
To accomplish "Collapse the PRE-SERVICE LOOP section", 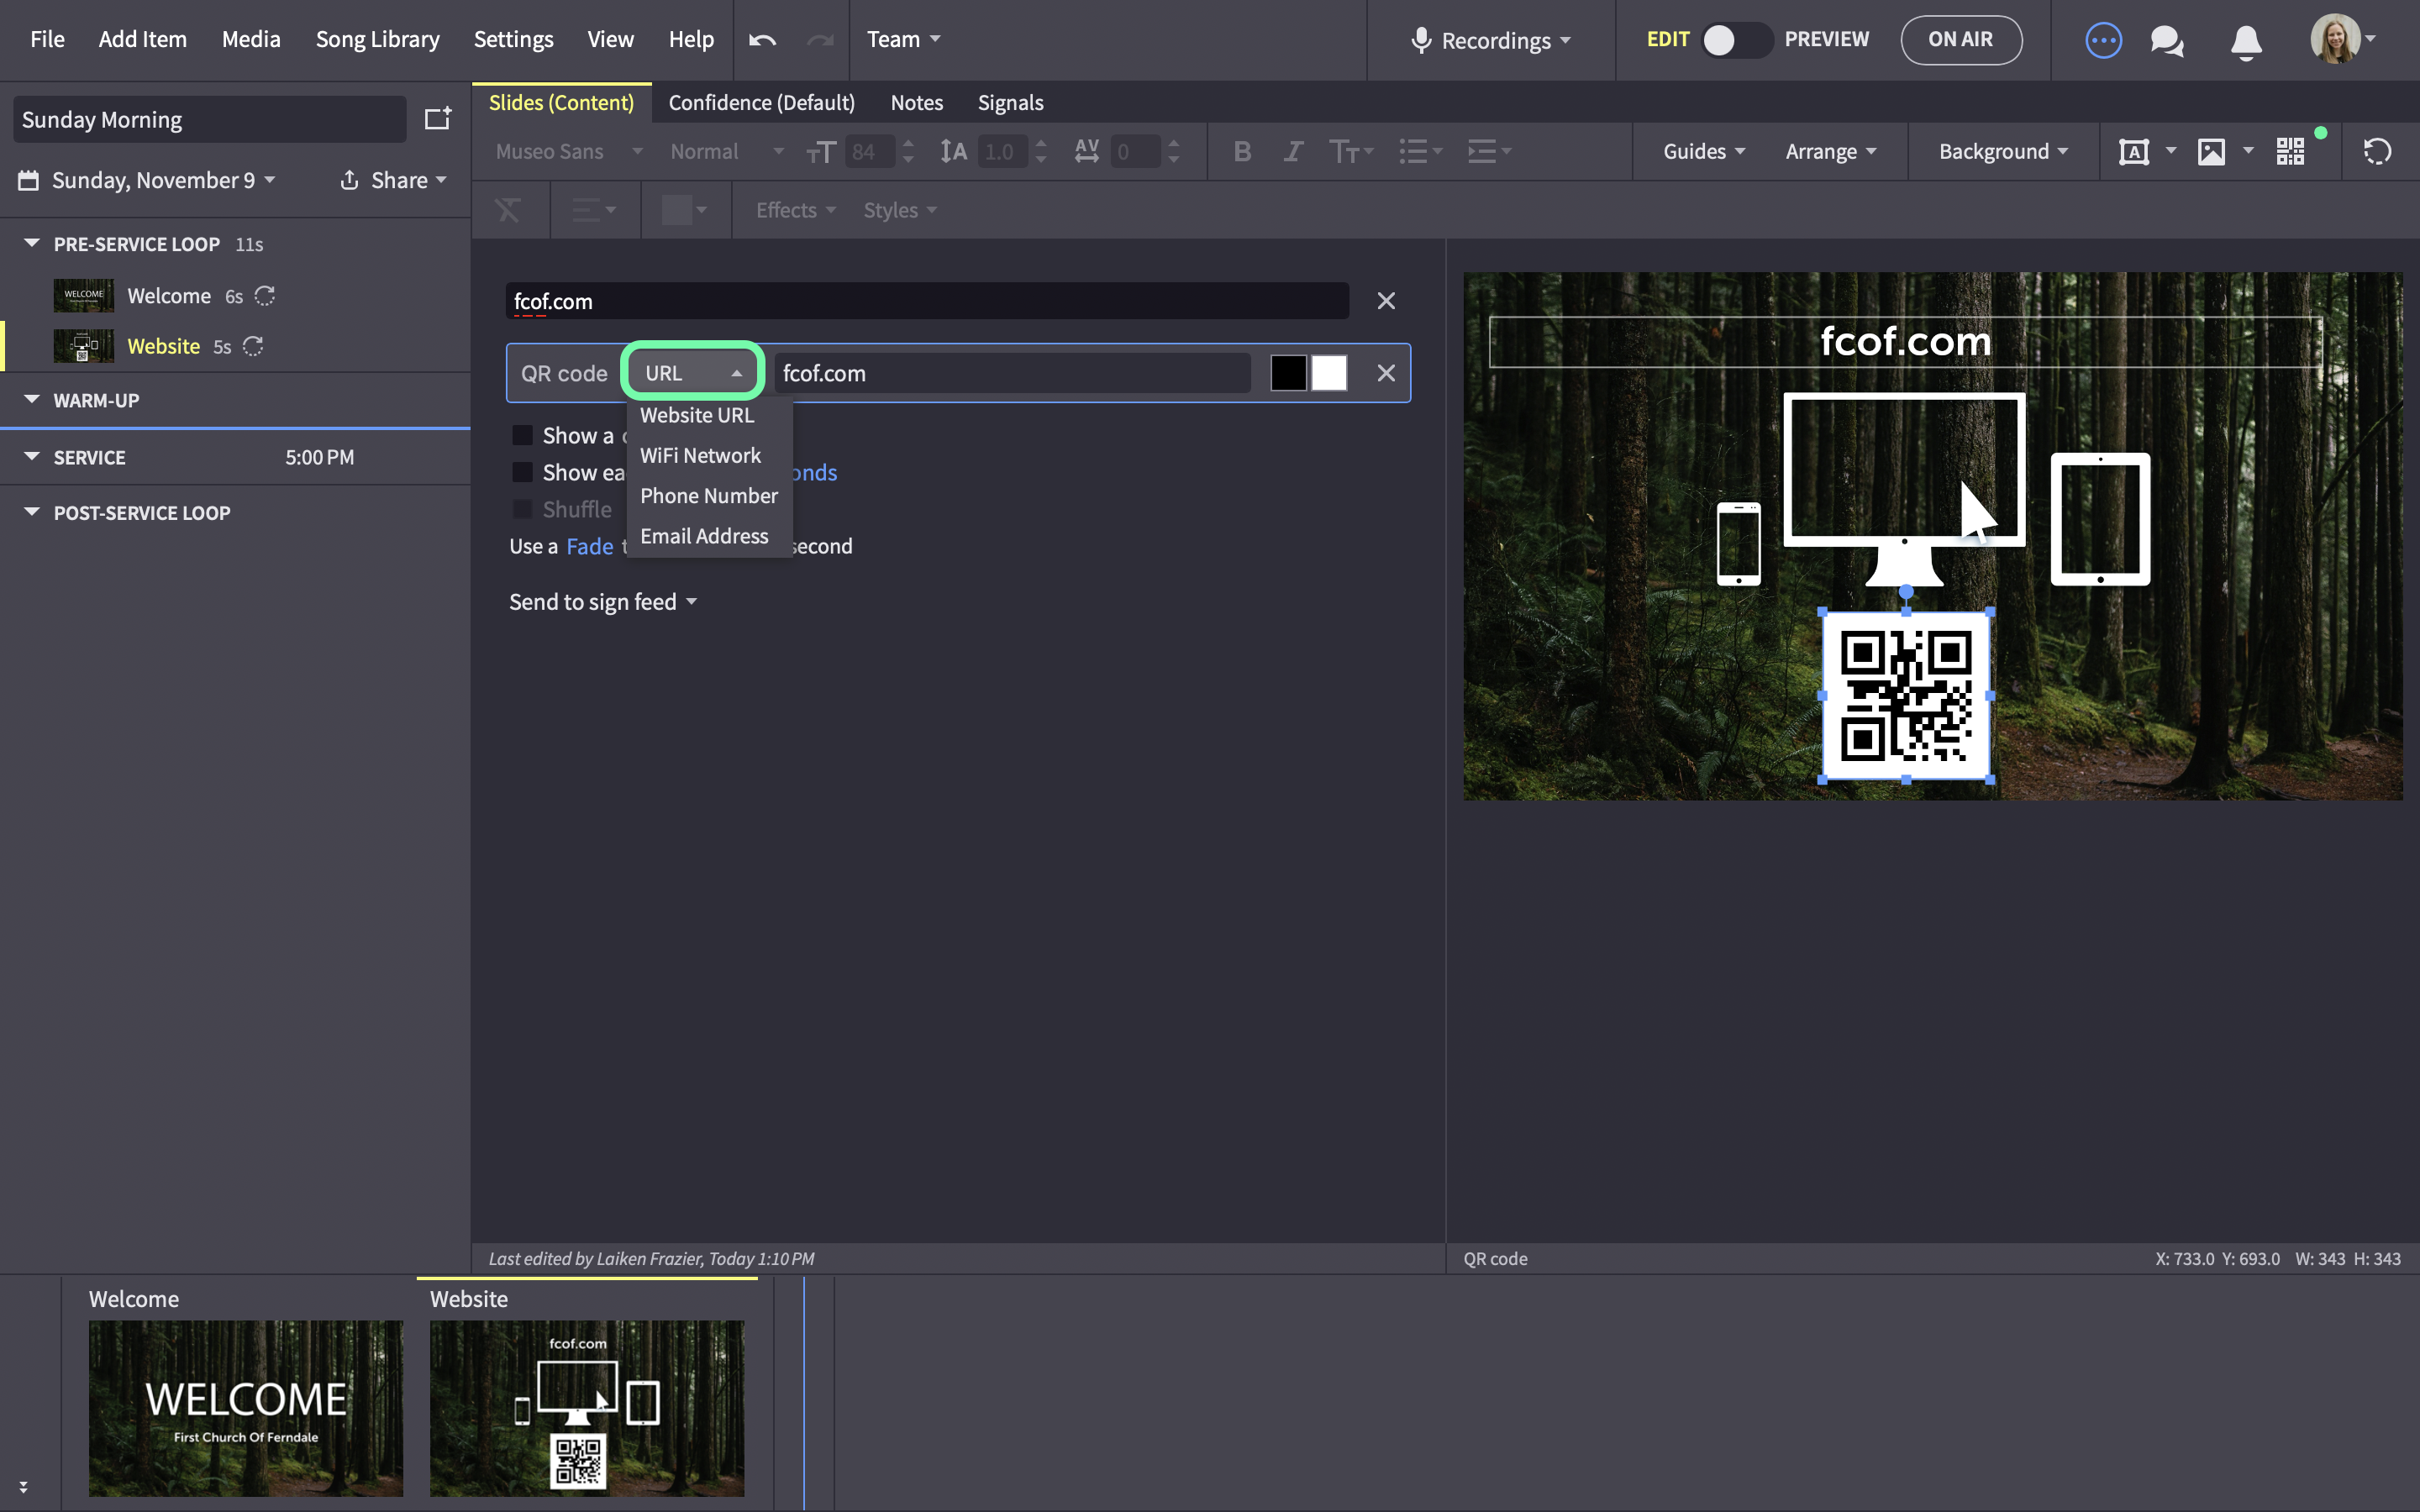I will coord(32,243).
